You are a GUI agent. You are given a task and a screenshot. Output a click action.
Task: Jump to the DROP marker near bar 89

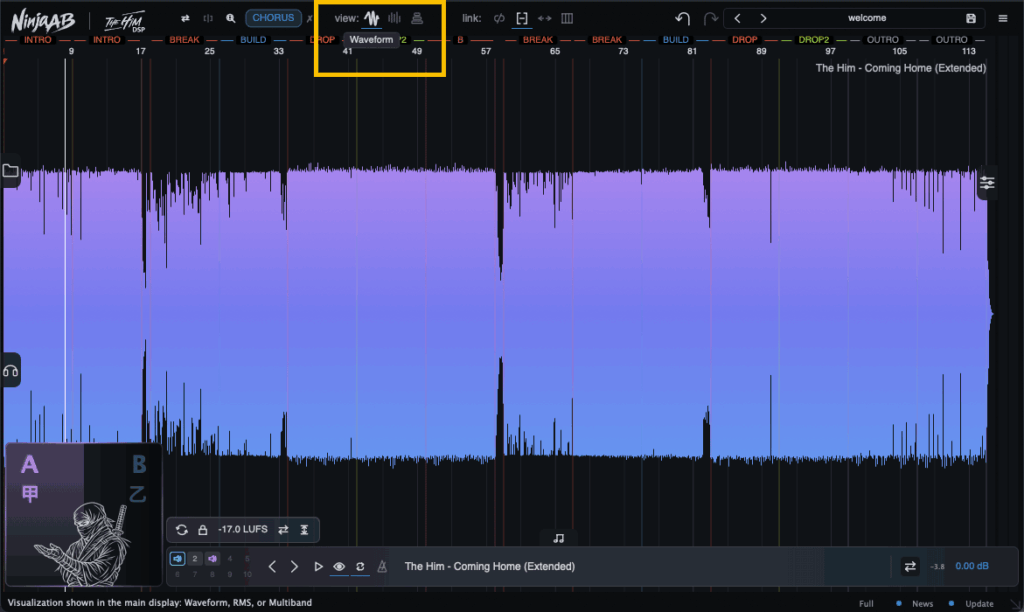(x=744, y=40)
